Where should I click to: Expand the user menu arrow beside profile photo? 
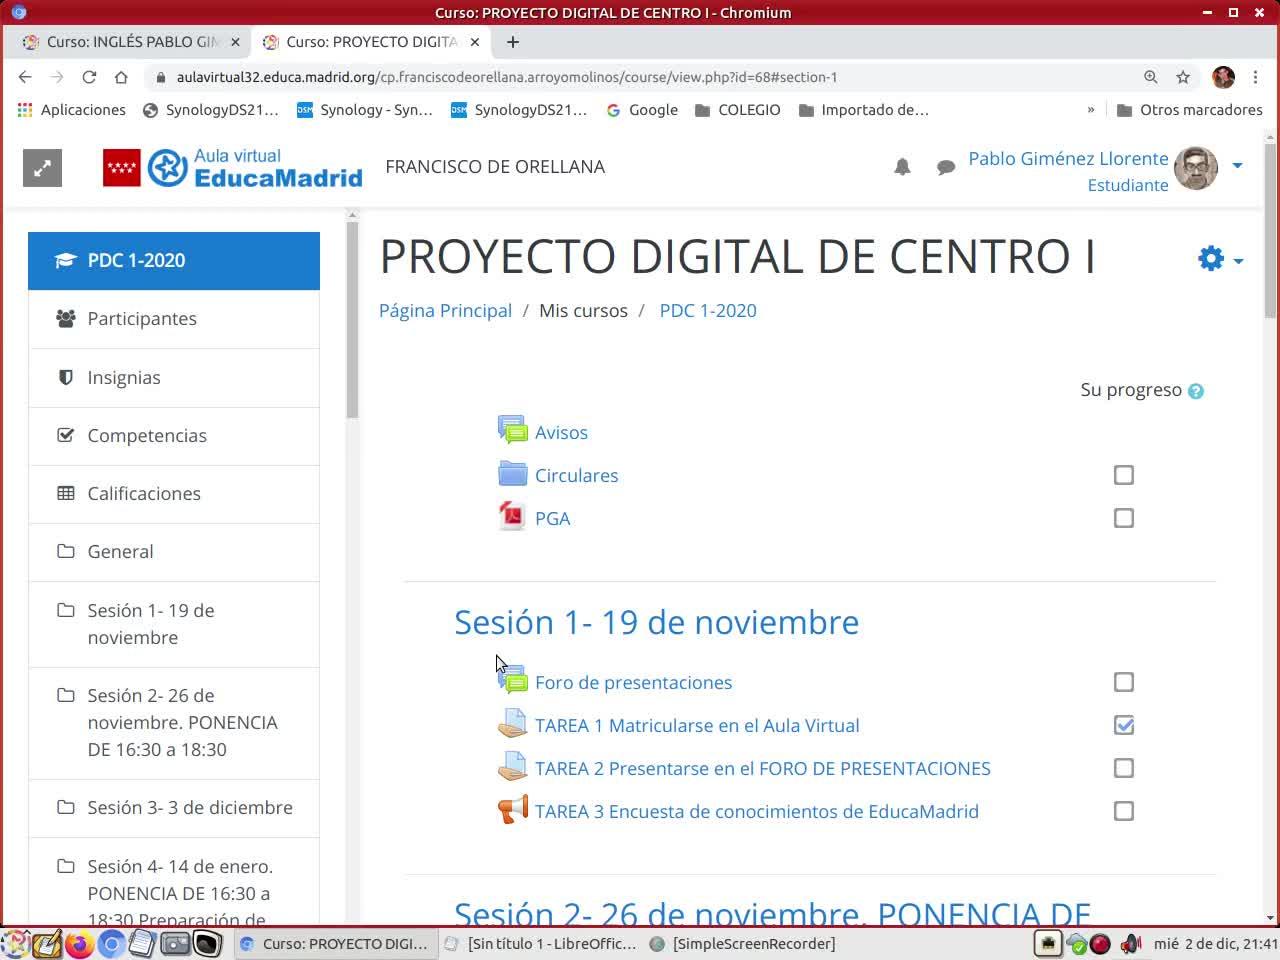pos(1237,166)
